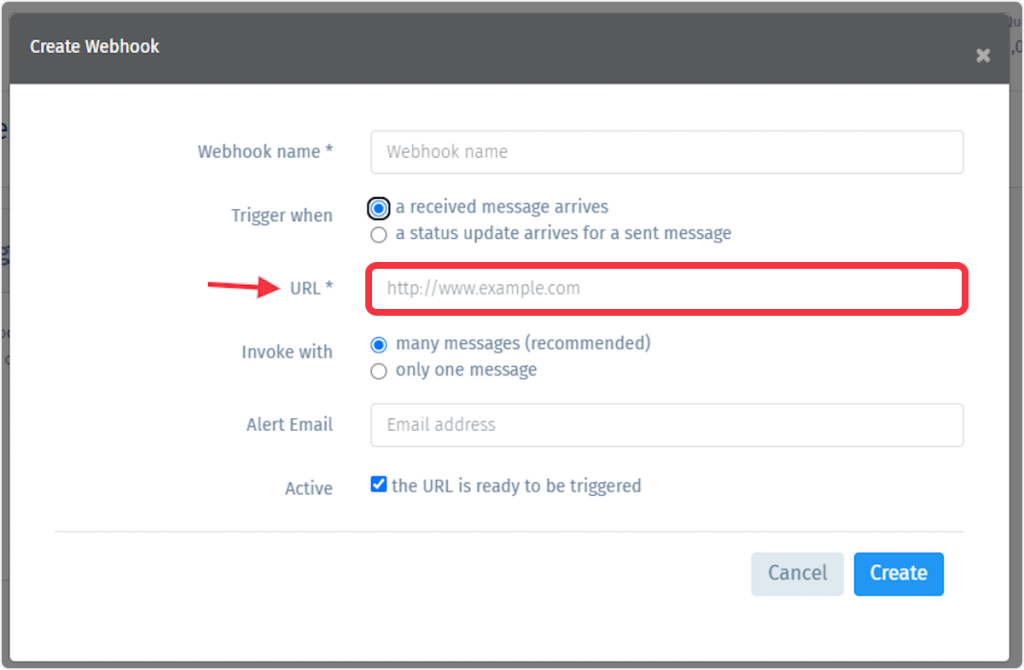Uncheck the Active URL ready checkbox
Image resolution: width=1024 pixels, height=670 pixels.
click(x=378, y=484)
